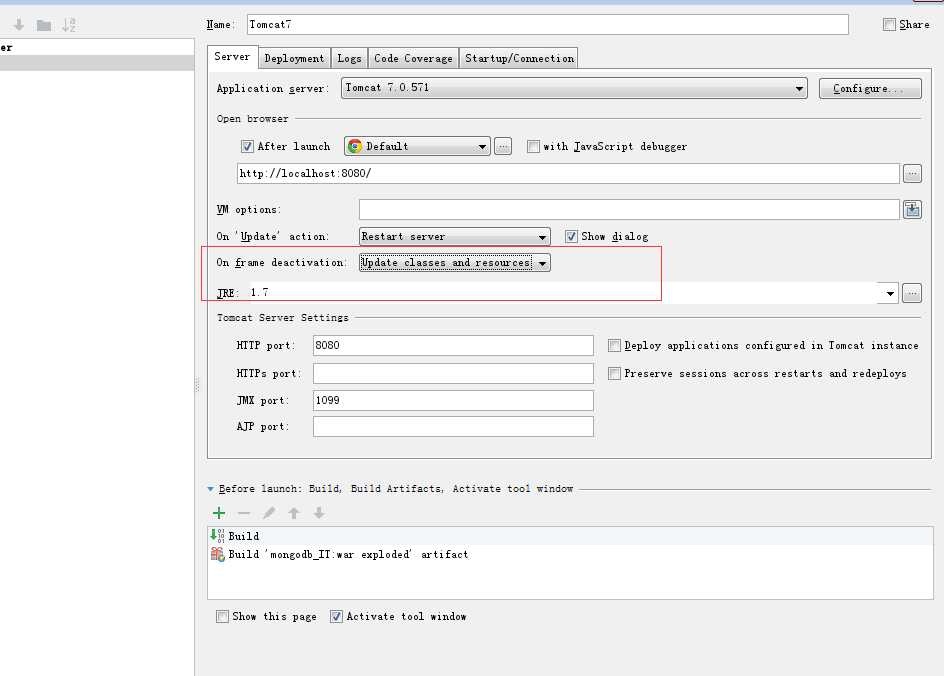Expand VM options editor icon
The width and height of the screenshot is (944, 676).
(912, 209)
